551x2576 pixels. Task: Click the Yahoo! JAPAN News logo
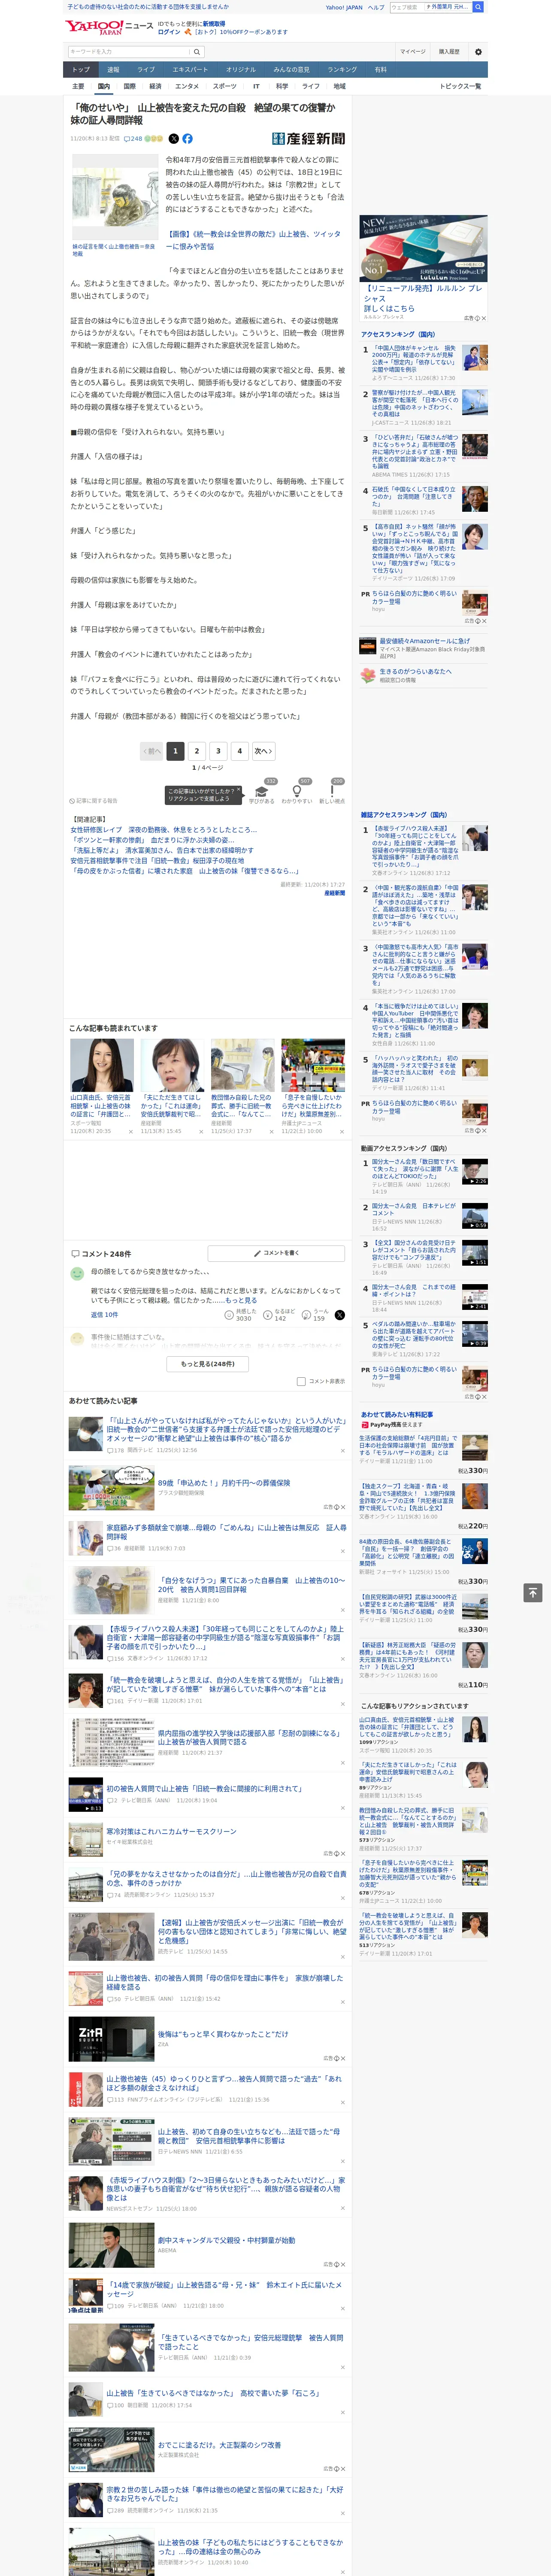pos(109,27)
